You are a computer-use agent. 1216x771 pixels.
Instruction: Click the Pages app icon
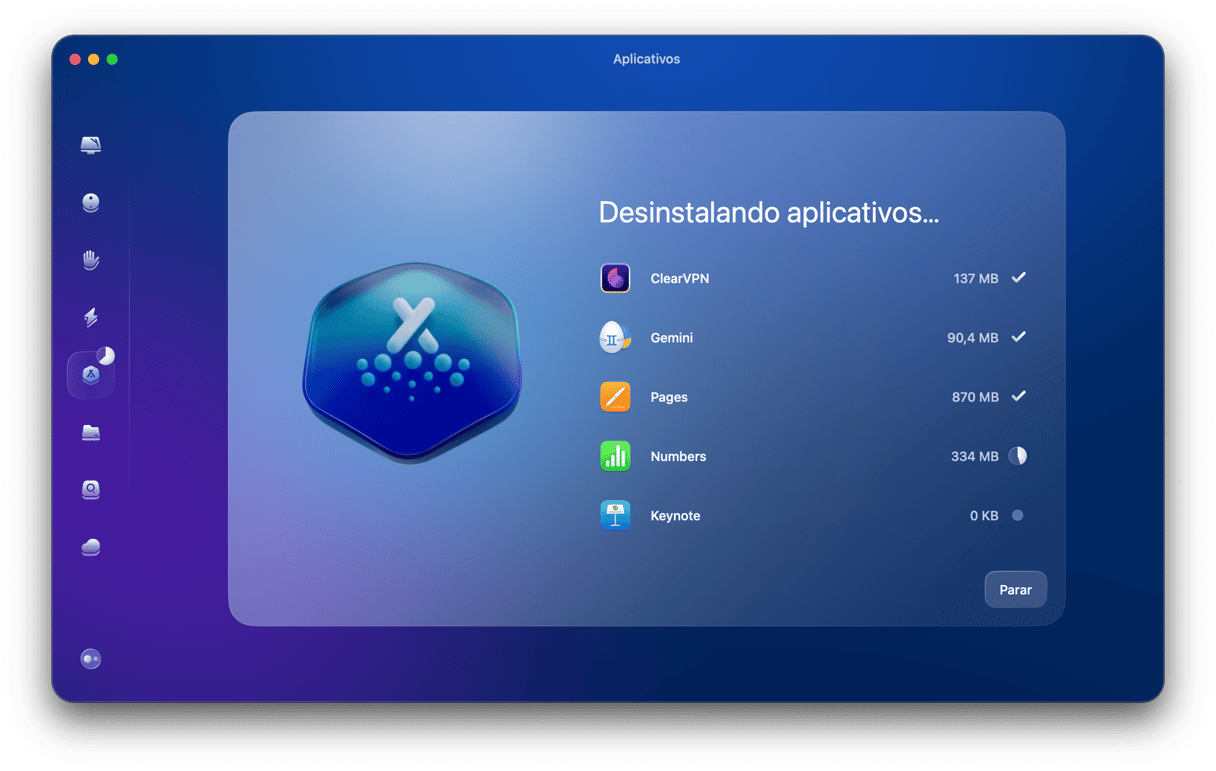click(x=615, y=397)
